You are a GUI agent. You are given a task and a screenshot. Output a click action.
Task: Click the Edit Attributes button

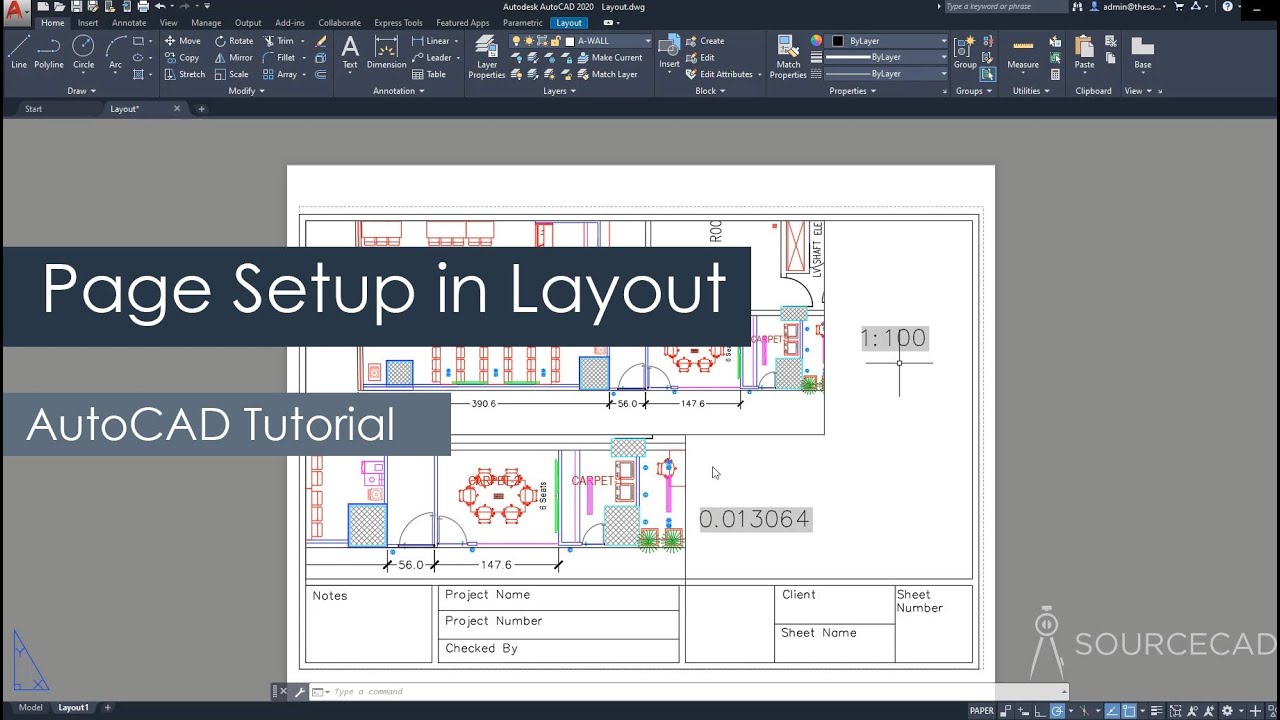tap(724, 74)
